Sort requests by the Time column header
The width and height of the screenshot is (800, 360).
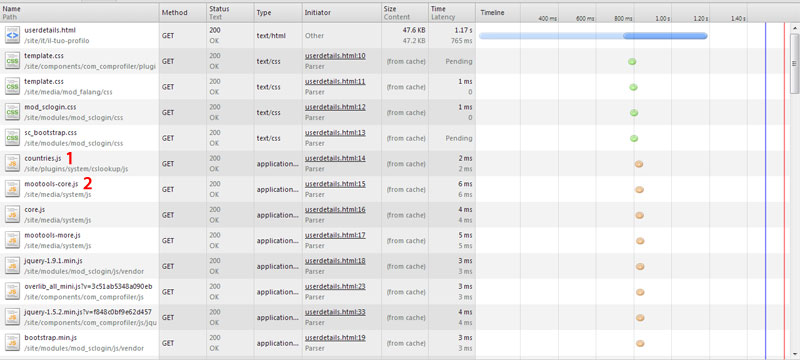(x=452, y=13)
